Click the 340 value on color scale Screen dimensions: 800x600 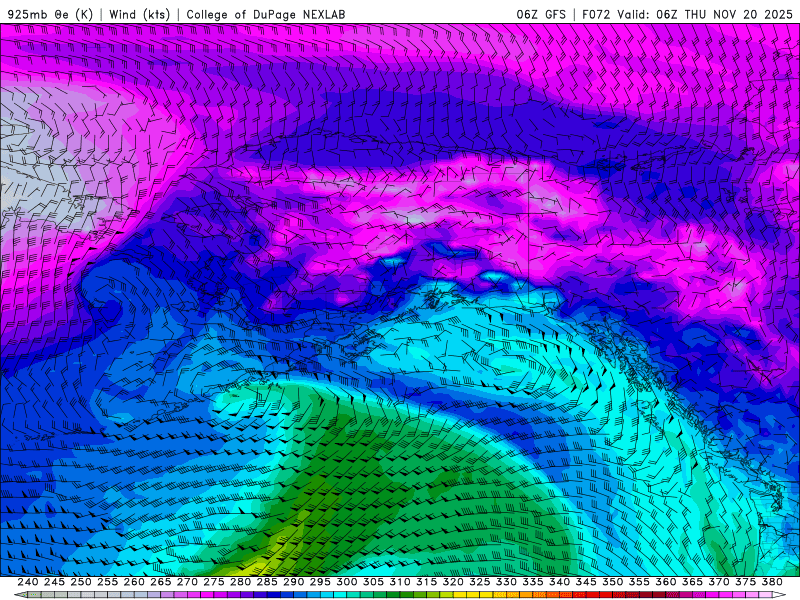[x=559, y=582]
